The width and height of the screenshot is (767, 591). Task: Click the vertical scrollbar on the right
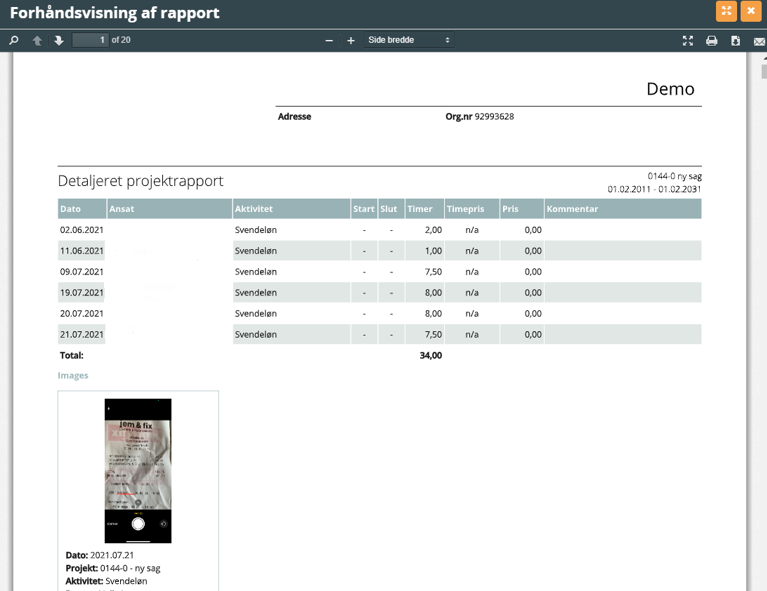tap(762, 300)
